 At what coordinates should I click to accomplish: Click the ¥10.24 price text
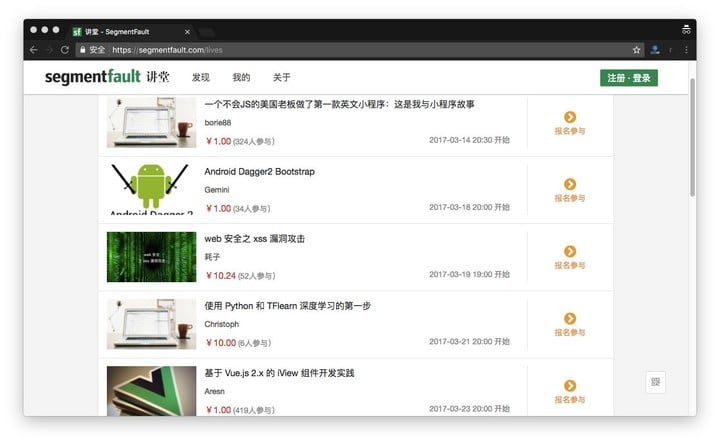coord(220,275)
